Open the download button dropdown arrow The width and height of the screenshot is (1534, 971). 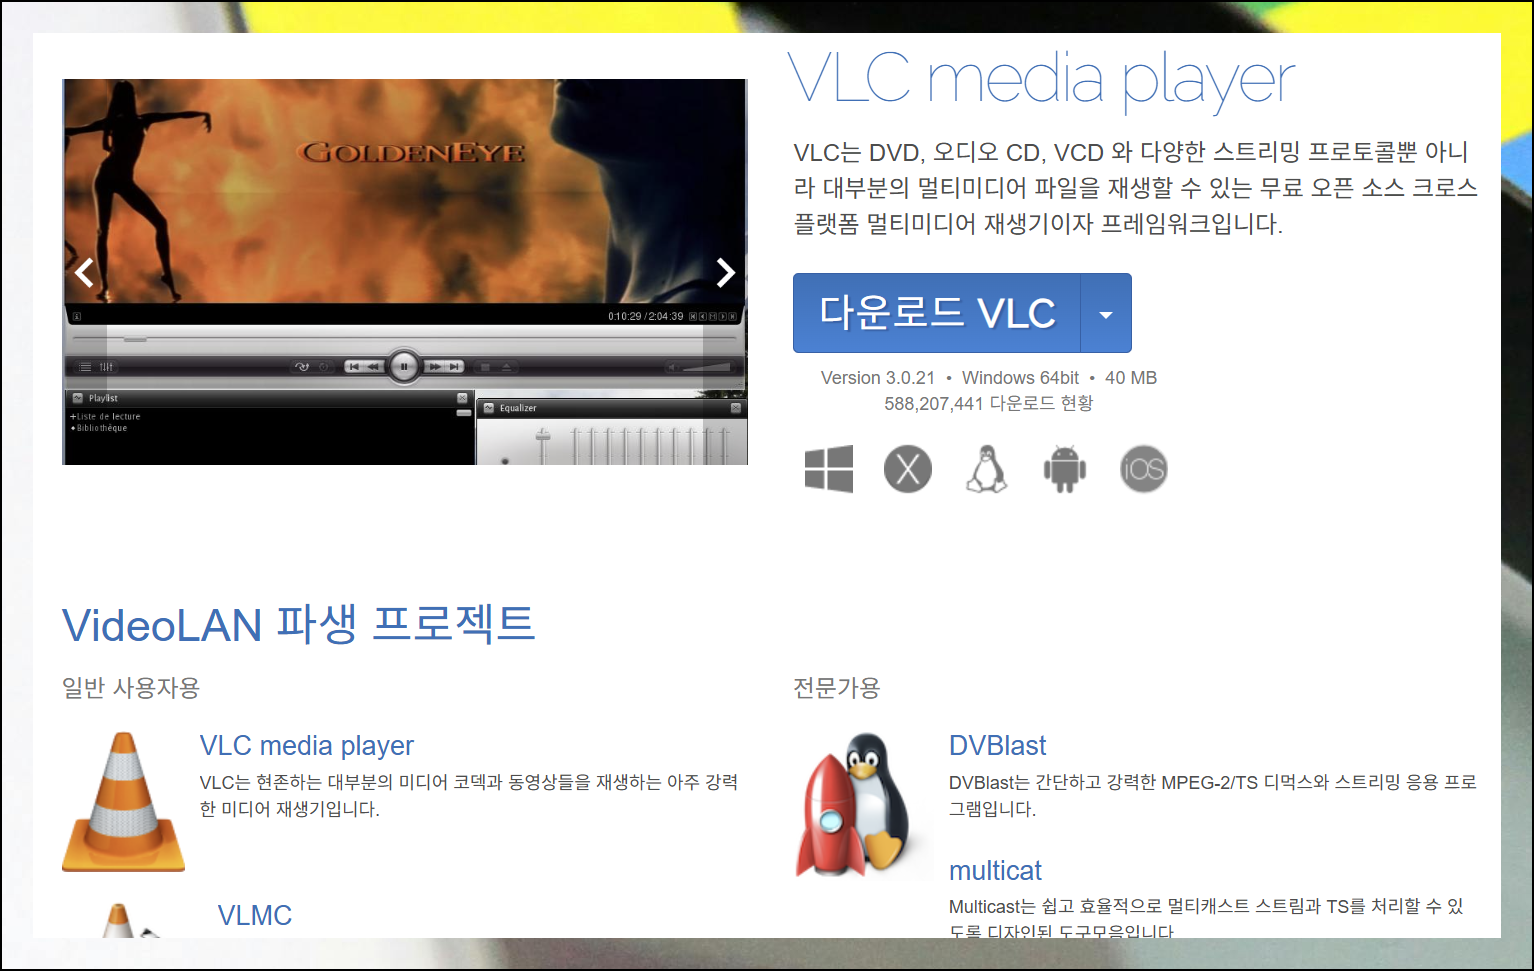pyautogui.click(x=1106, y=313)
